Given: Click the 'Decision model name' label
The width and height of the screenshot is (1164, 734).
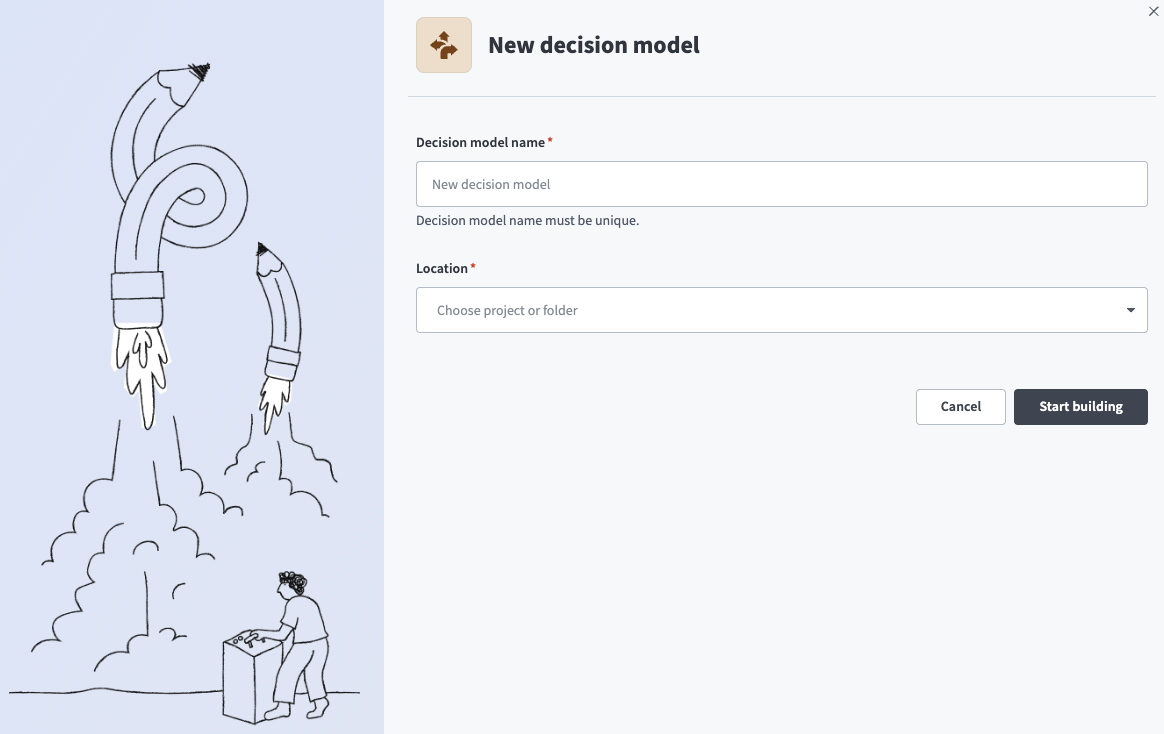Looking at the screenshot, I should pyautogui.click(x=480, y=142).
